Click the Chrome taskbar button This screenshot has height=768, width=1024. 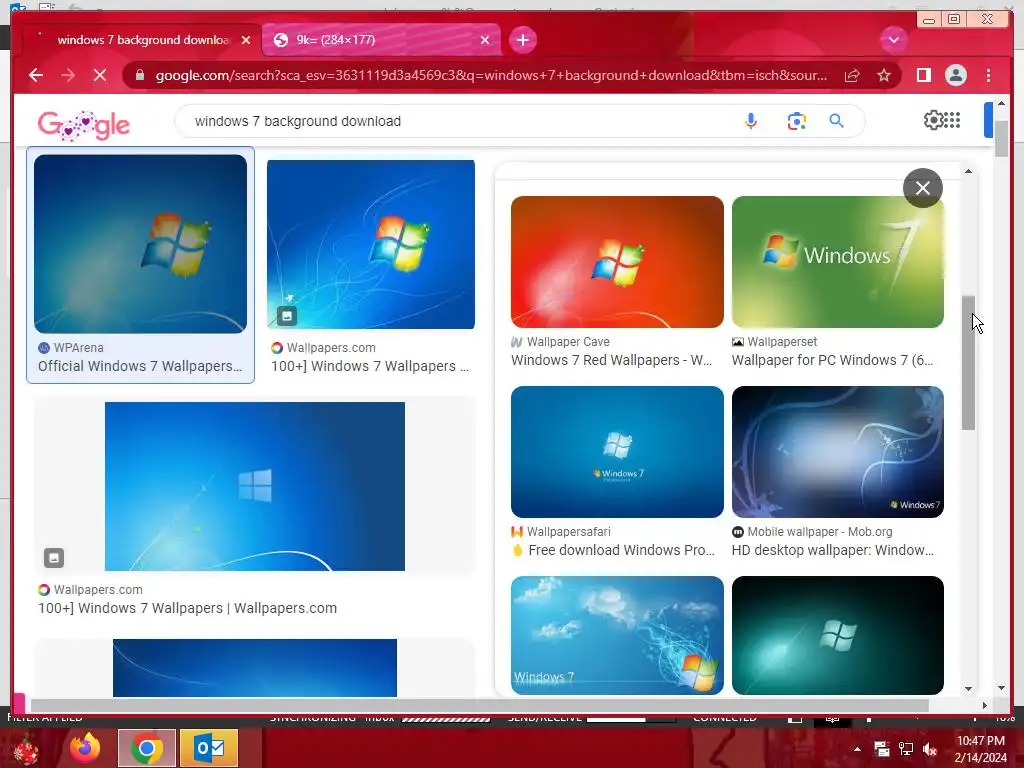click(x=147, y=748)
